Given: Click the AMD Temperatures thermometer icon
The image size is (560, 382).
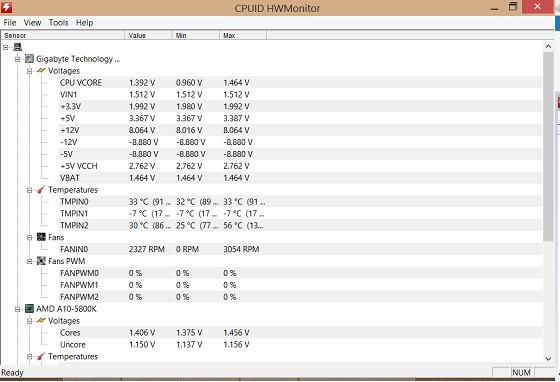Looking at the screenshot, I should coord(41,356).
